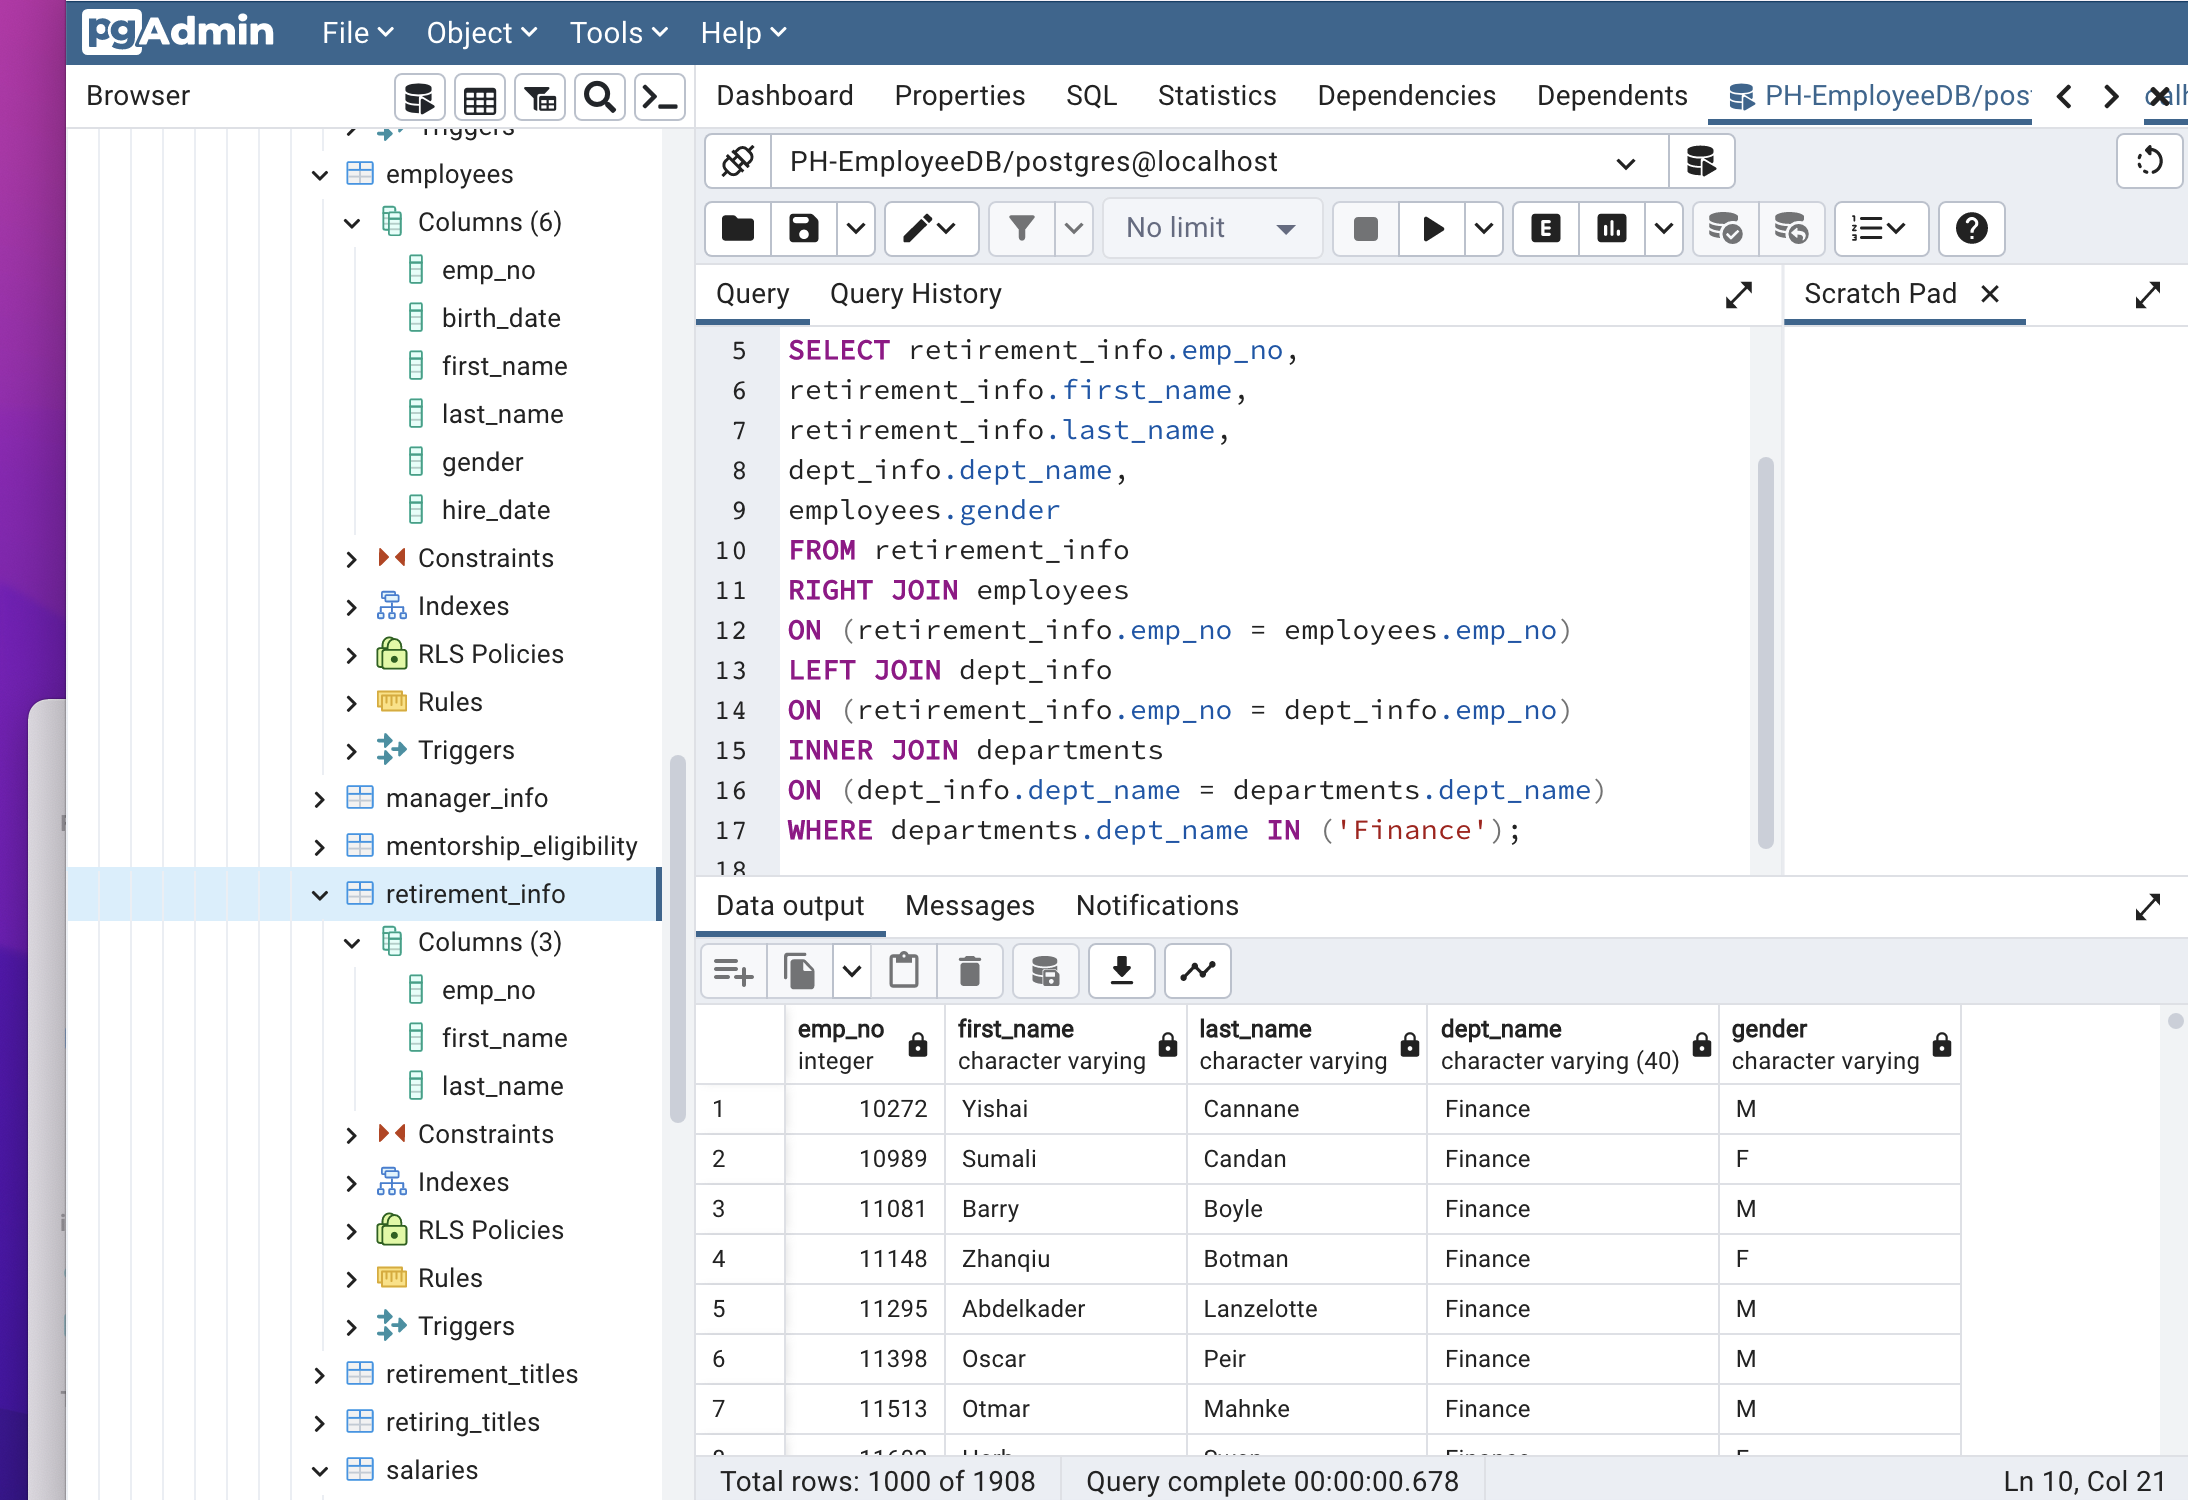Expand the Constraints node under retirement_info

click(352, 1133)
